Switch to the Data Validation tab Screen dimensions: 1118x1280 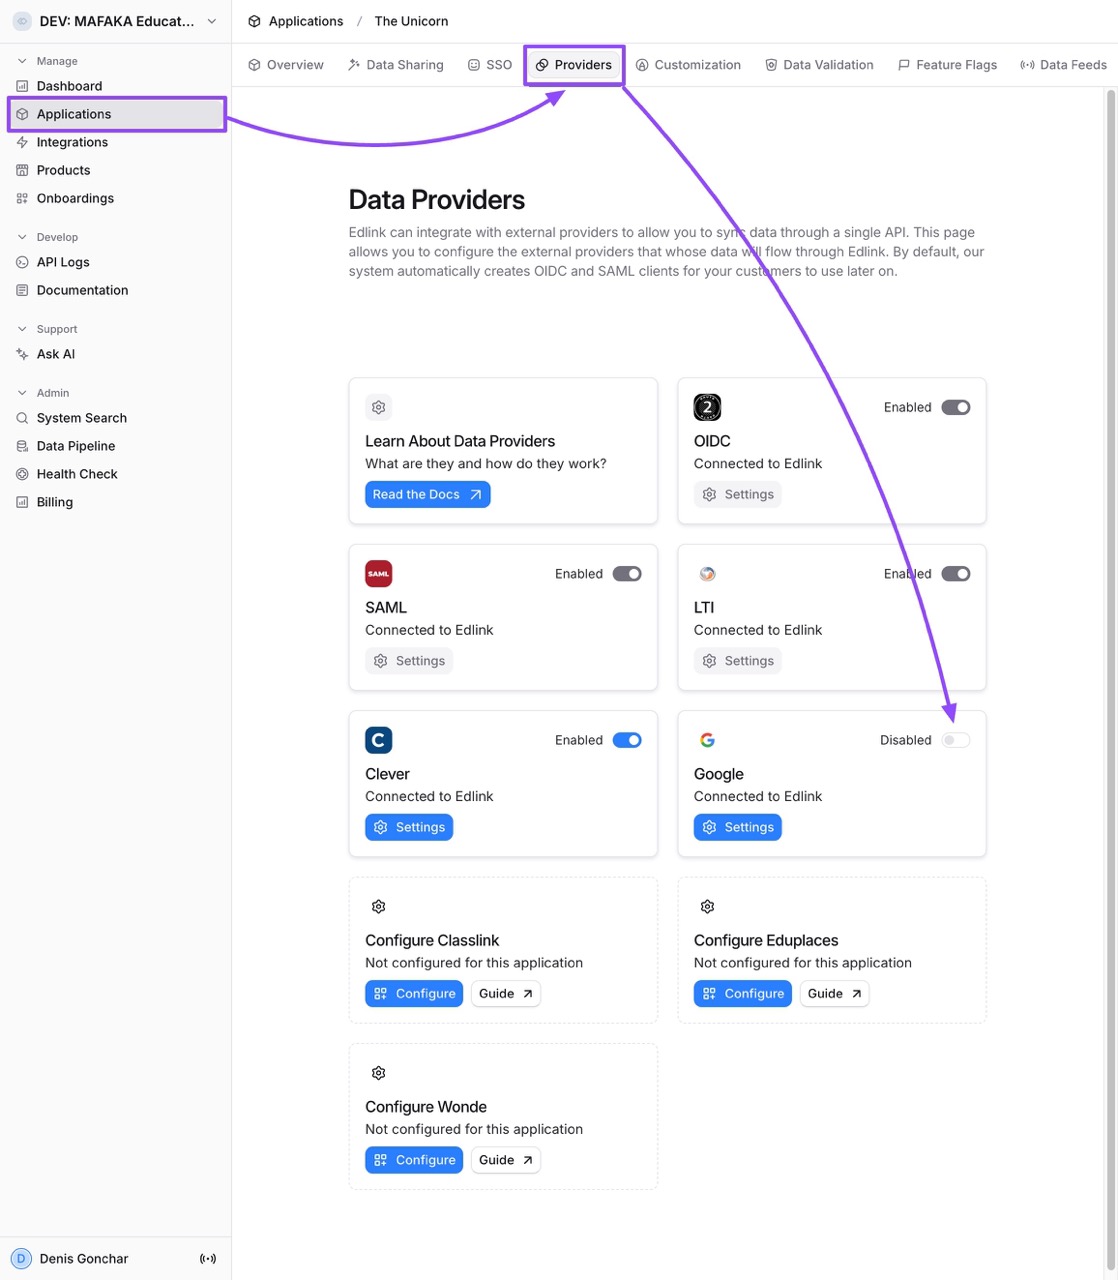[819, 64]
